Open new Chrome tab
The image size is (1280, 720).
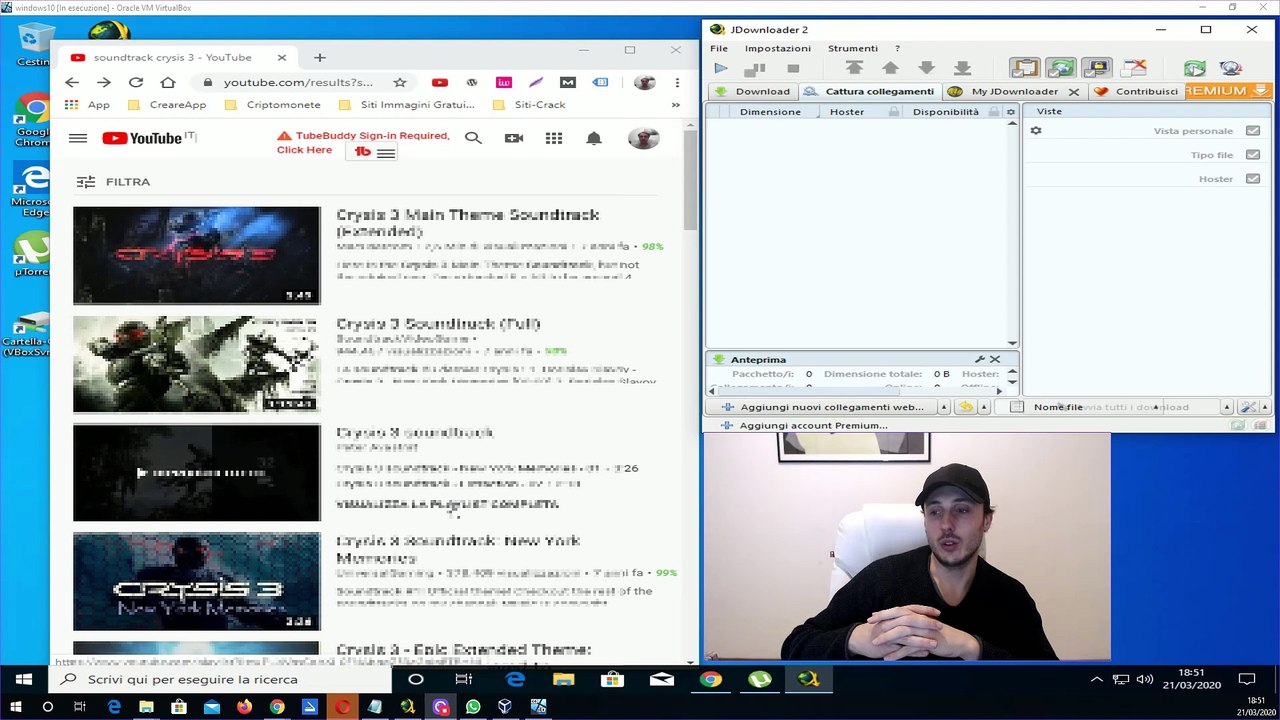320,58
